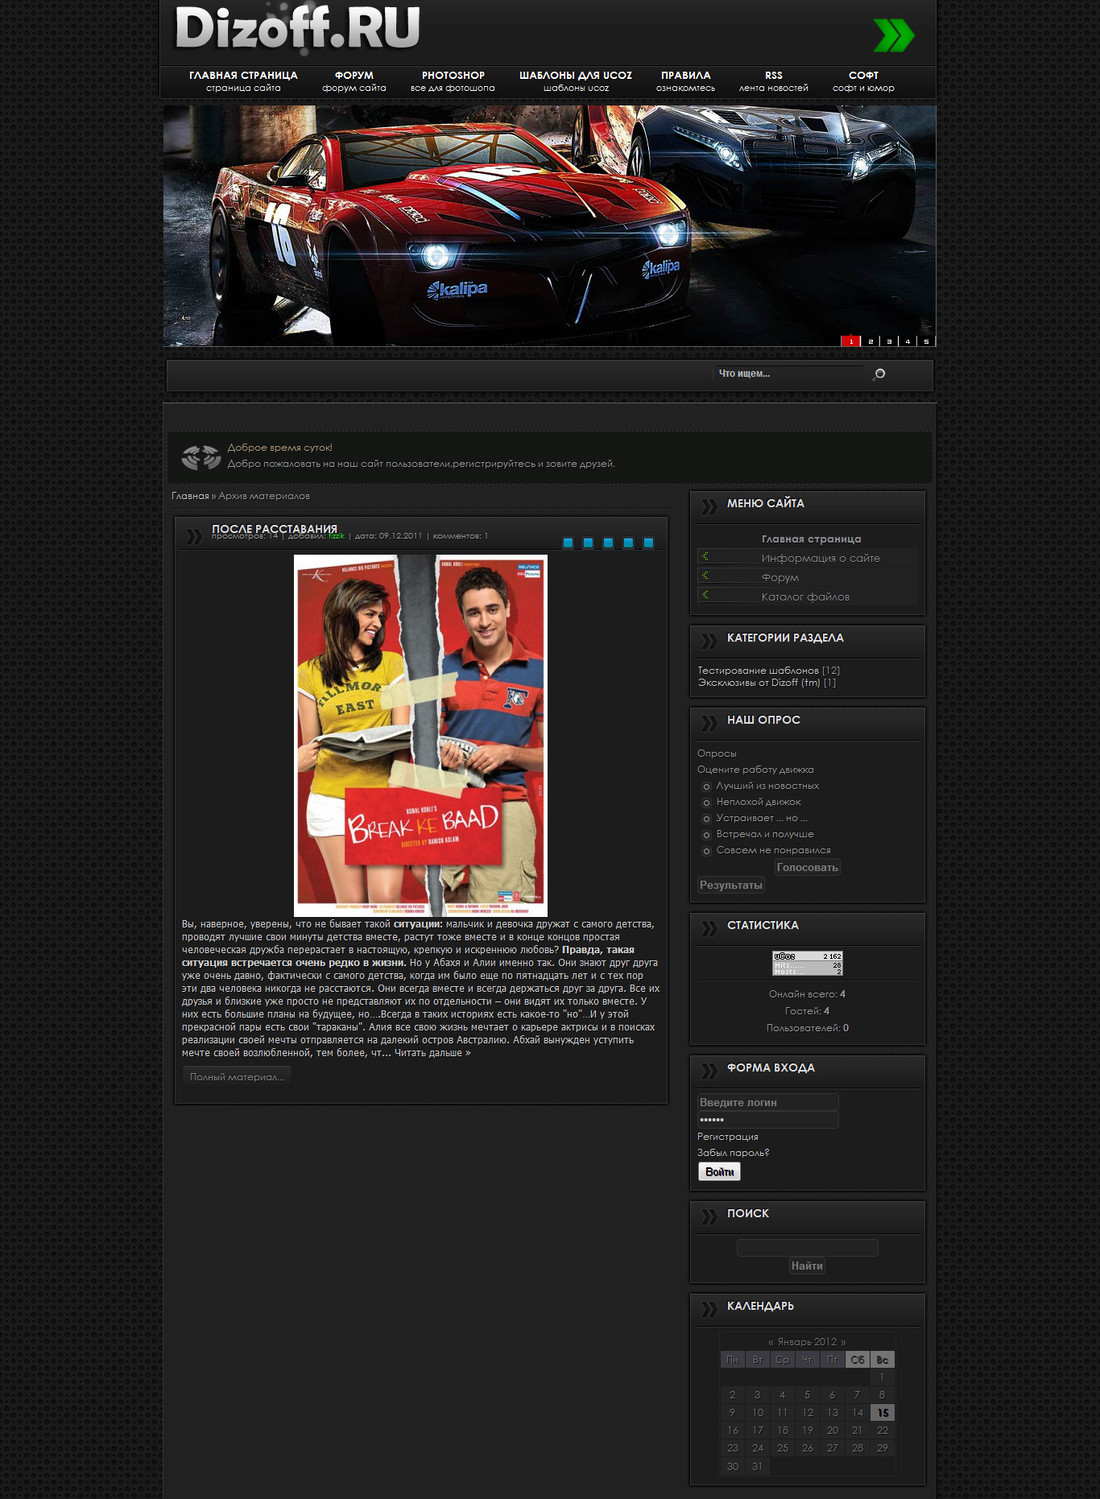1100x1499 pixels.
Task: Click the Введите логин input field
Action: 767,1103
